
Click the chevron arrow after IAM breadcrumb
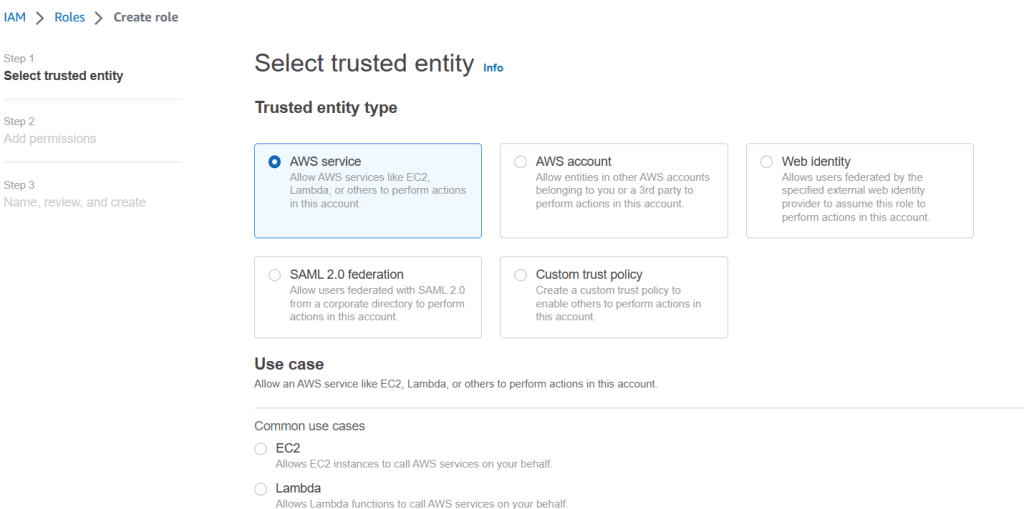pyautogui.click(x=40, y=18)
